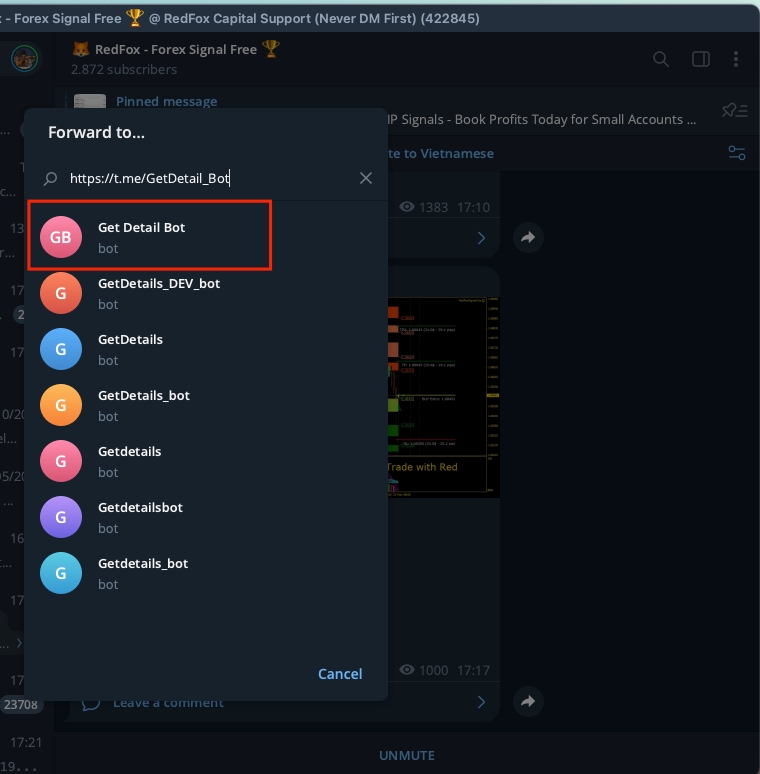Choose Getdetails_bot with teal avatar
This screenshot has width=760, height=774.
142,573
